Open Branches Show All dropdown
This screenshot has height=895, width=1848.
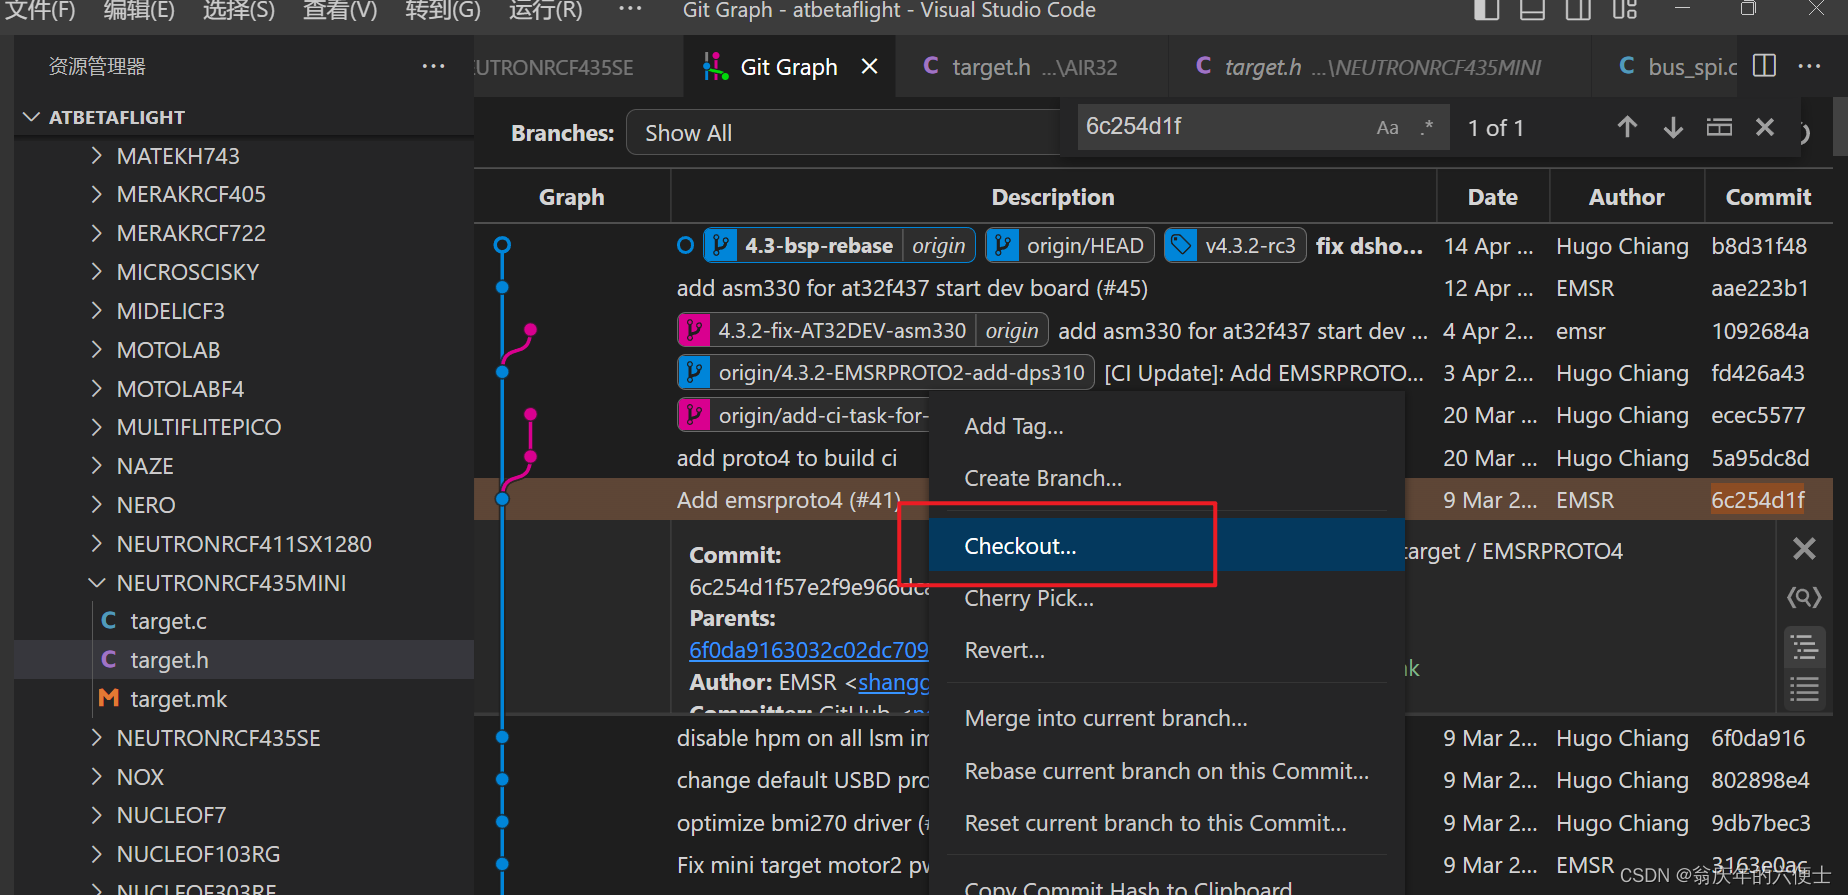tap(842, 133)
